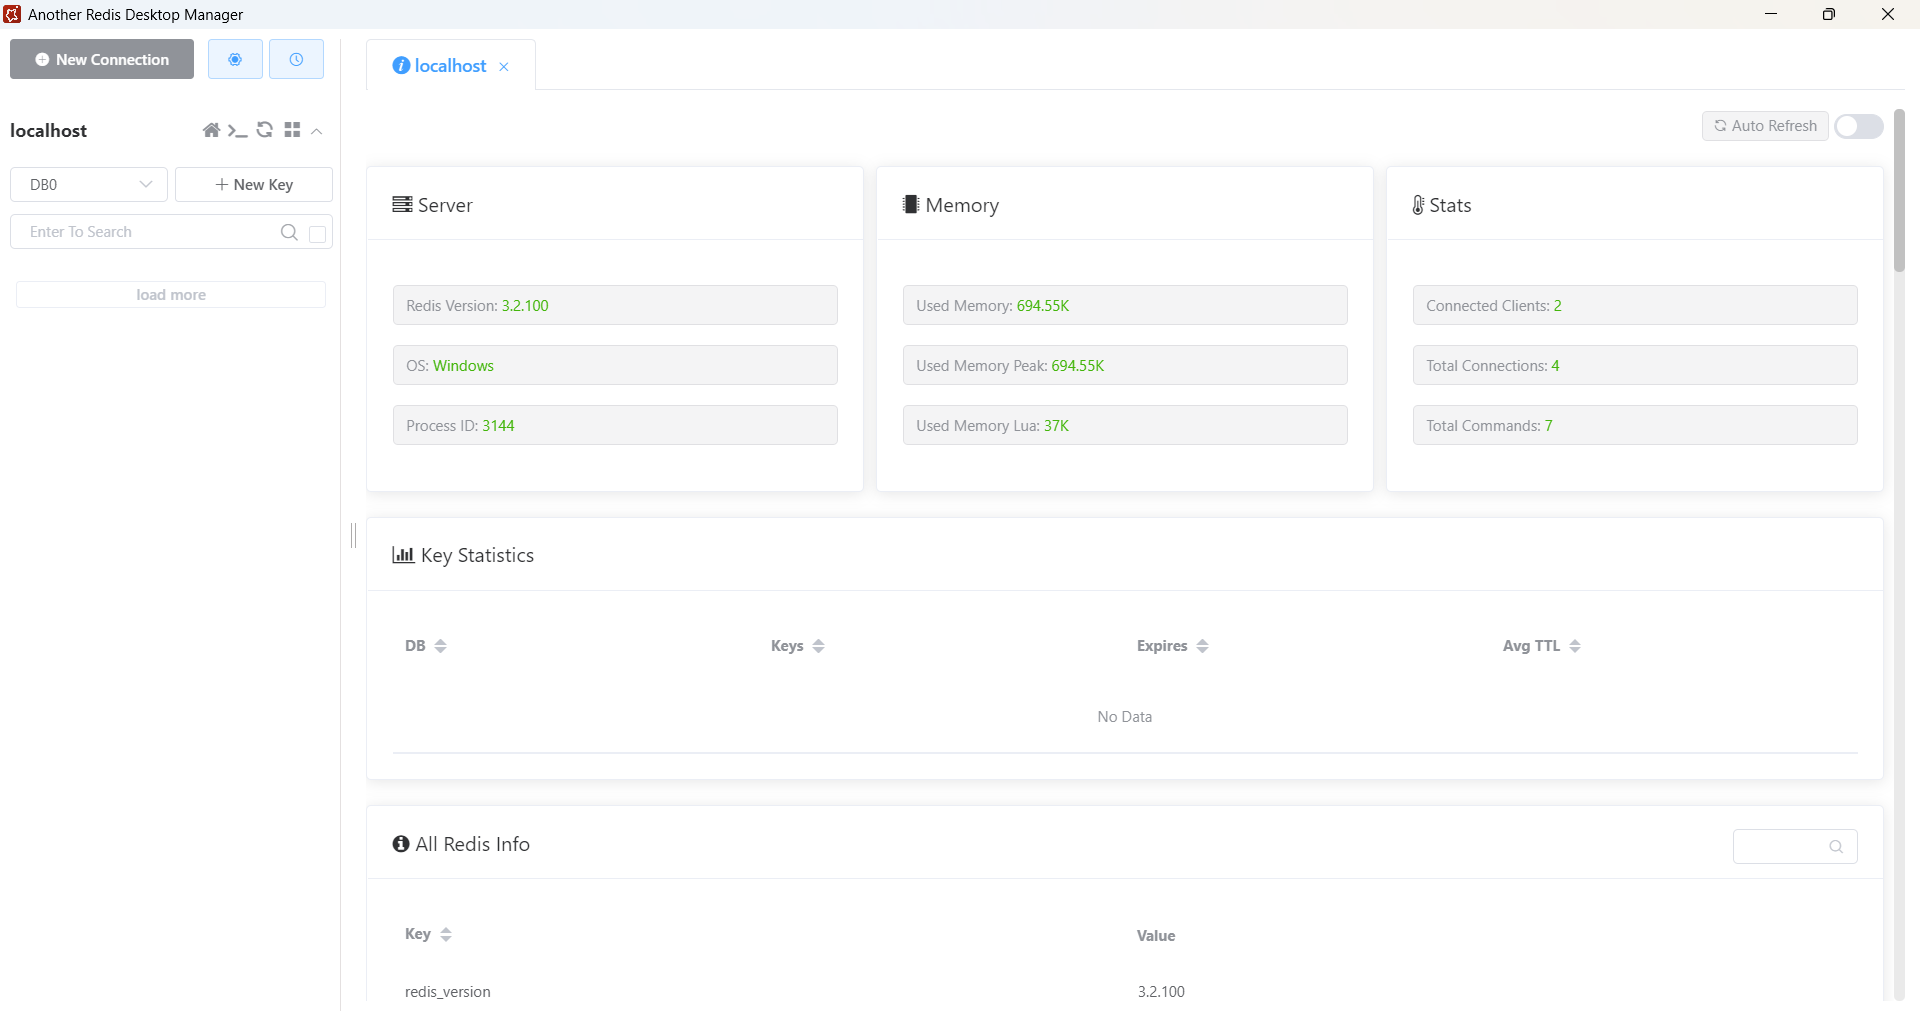Close the localhost tab
Image resolution: width=1920 pixels, height=1020 pixels.
pos(504,67)
